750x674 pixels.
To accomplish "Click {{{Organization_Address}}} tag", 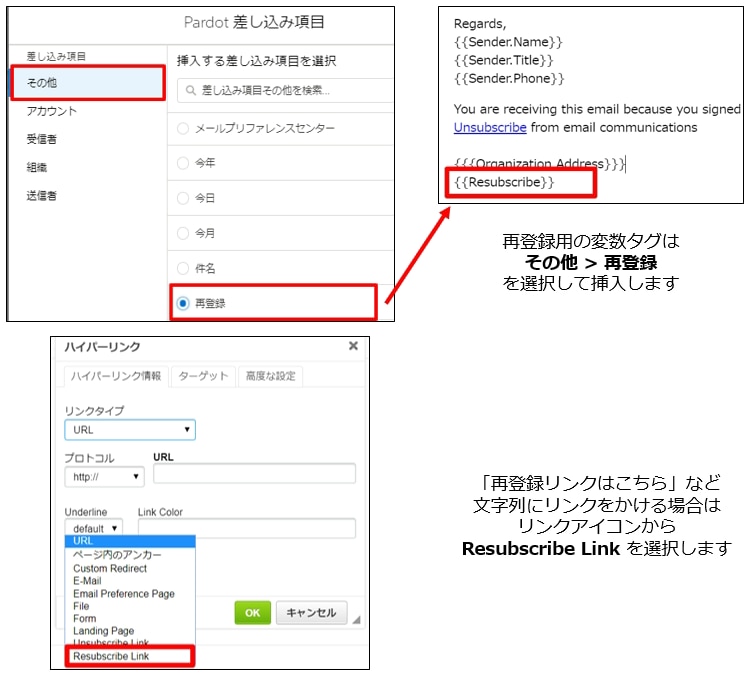I will pos(540,164).
